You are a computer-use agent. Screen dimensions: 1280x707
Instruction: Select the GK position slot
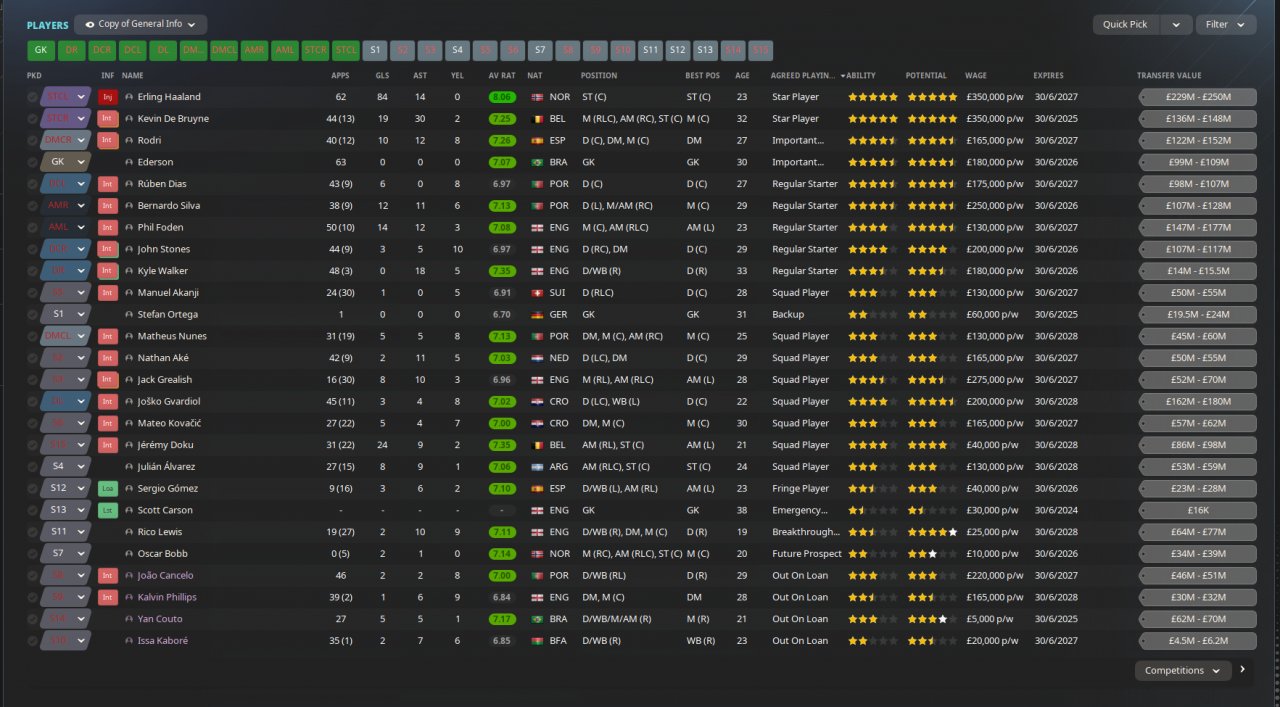(x=41, y=50)
